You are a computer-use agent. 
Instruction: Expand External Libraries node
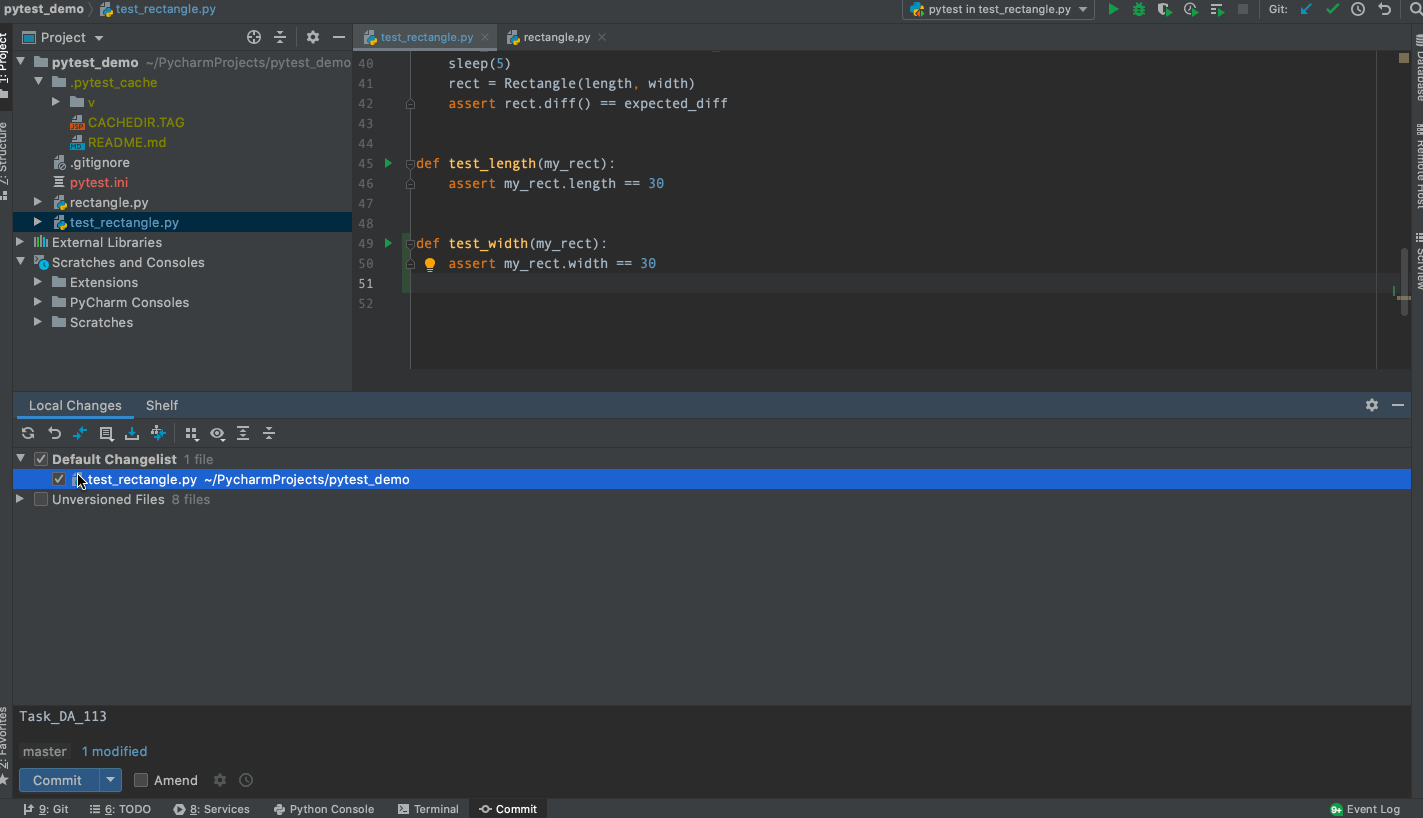20,242
